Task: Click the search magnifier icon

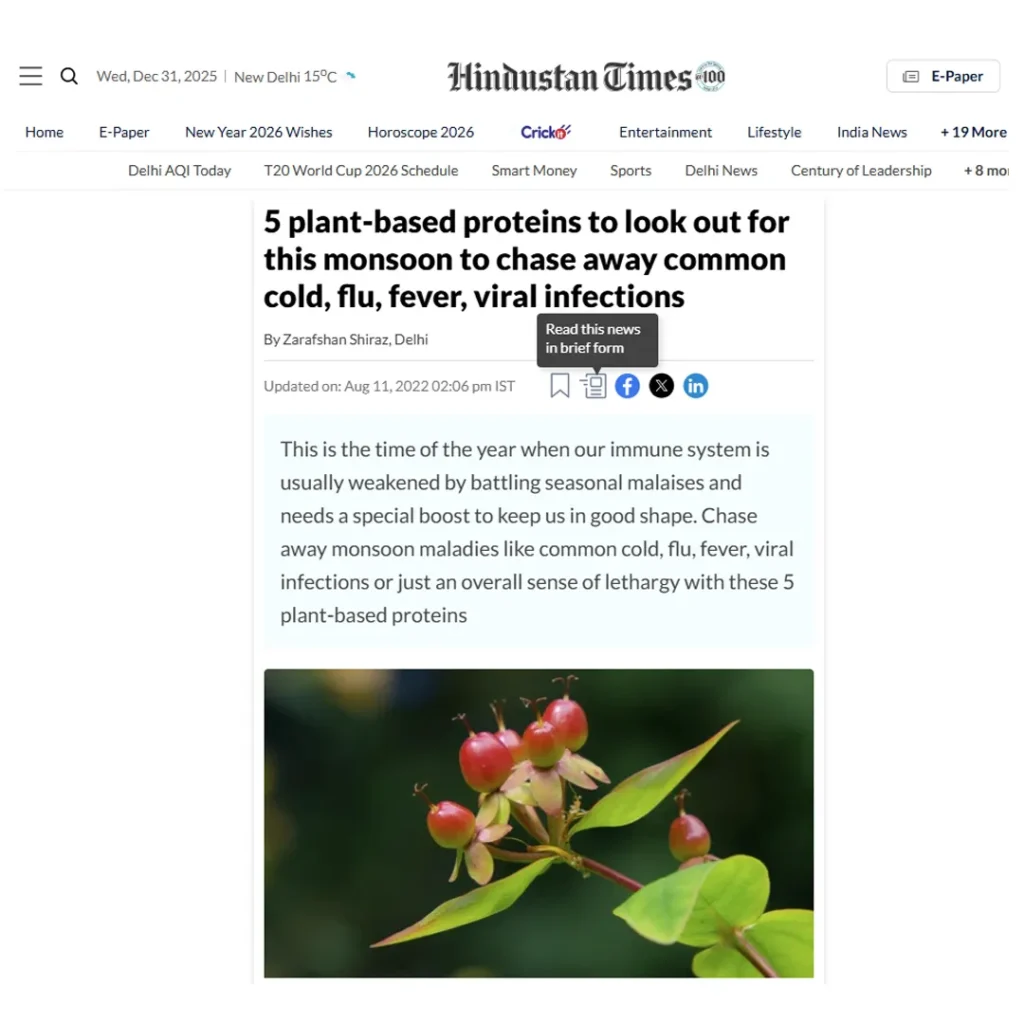Action: (69, 76)
